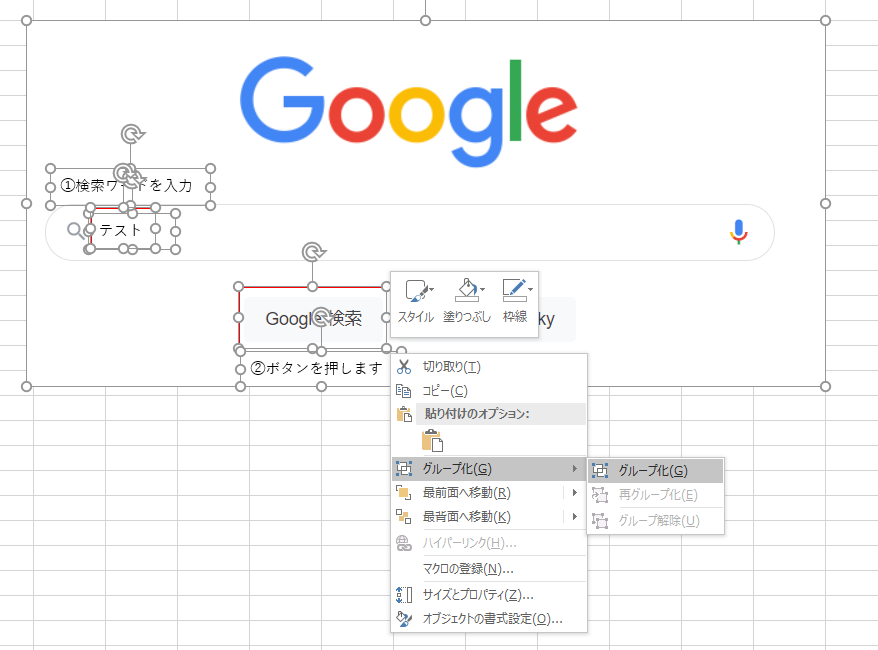Click the hyperlink globe icon
Image resolution: width=878 pixels, height=650 pixels.
(x=404, y=543)
